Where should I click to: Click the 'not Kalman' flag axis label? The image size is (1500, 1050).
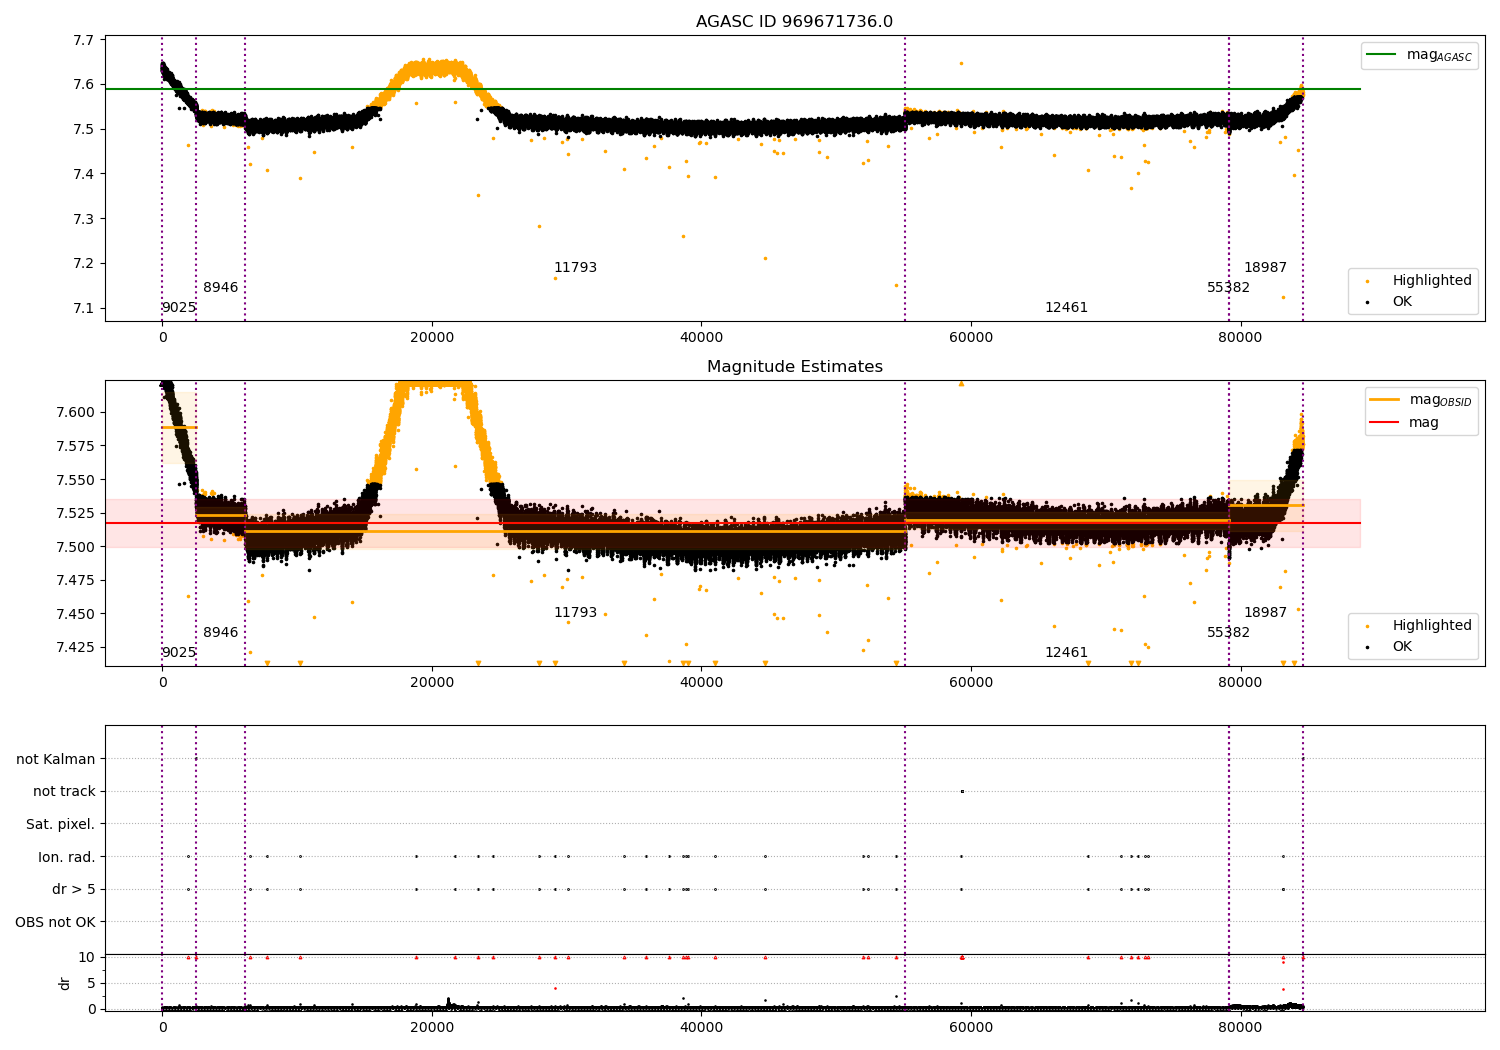pos(56,759)
